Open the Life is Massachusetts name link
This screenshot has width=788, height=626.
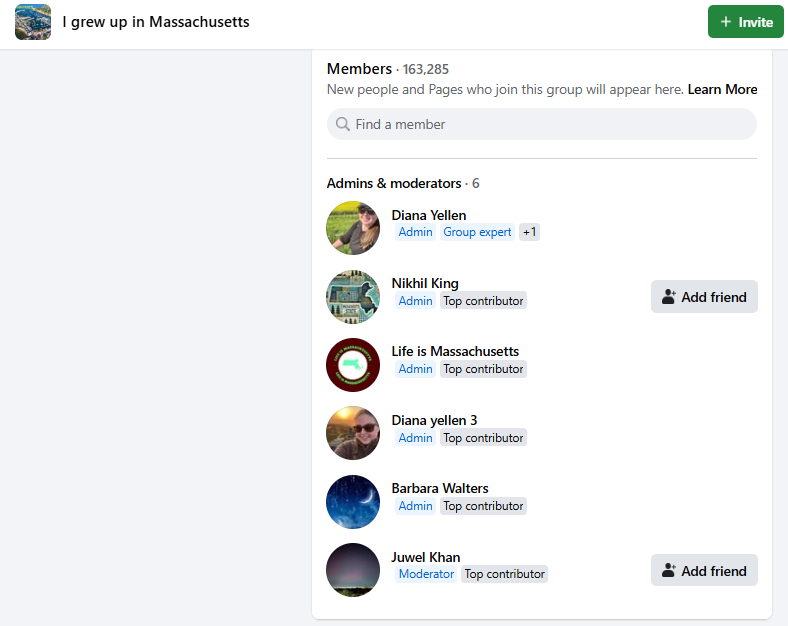pos(455,351)
